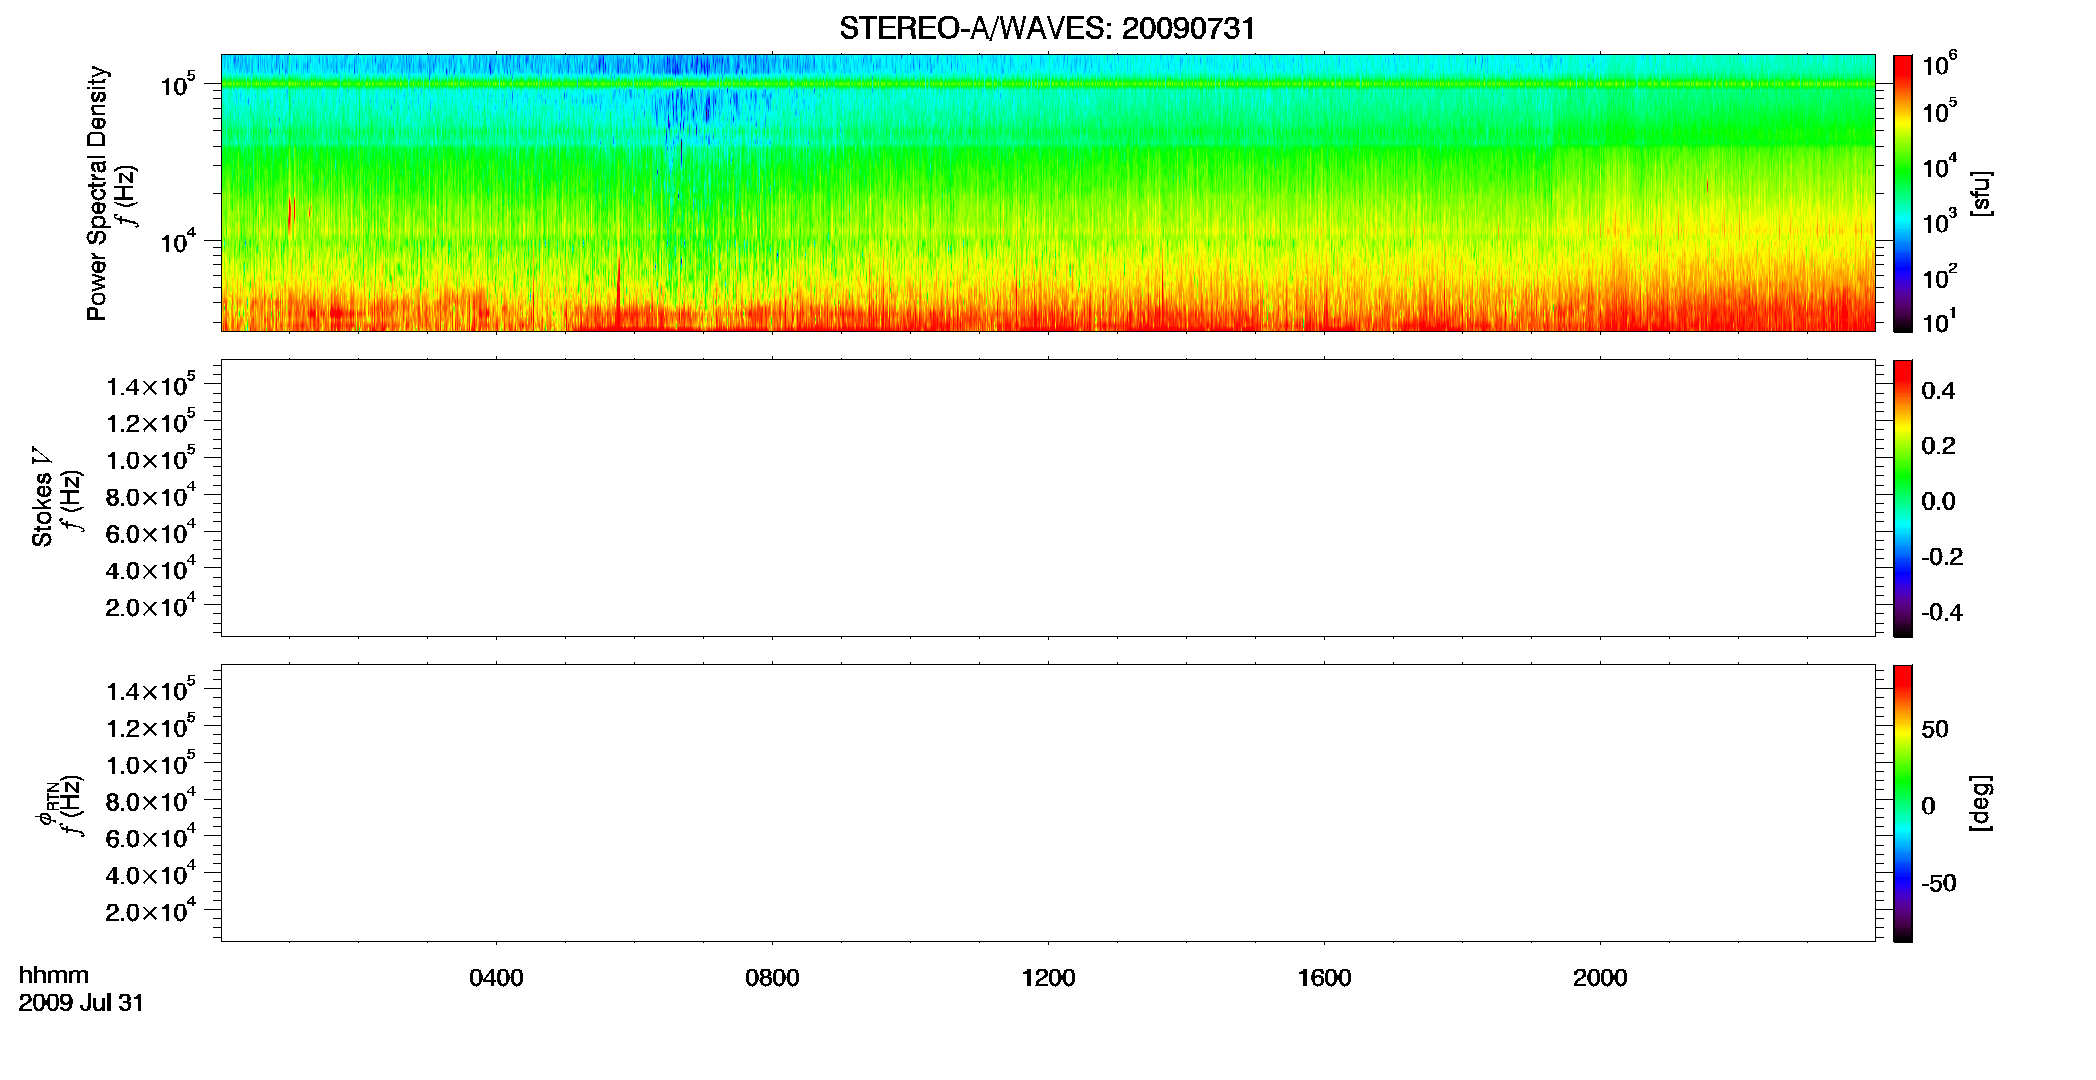Image resolution: width=2096 pixels, height=1080 pixels.
Task: Click the 1200 time tick label
Action: (x=1048, y=978)
